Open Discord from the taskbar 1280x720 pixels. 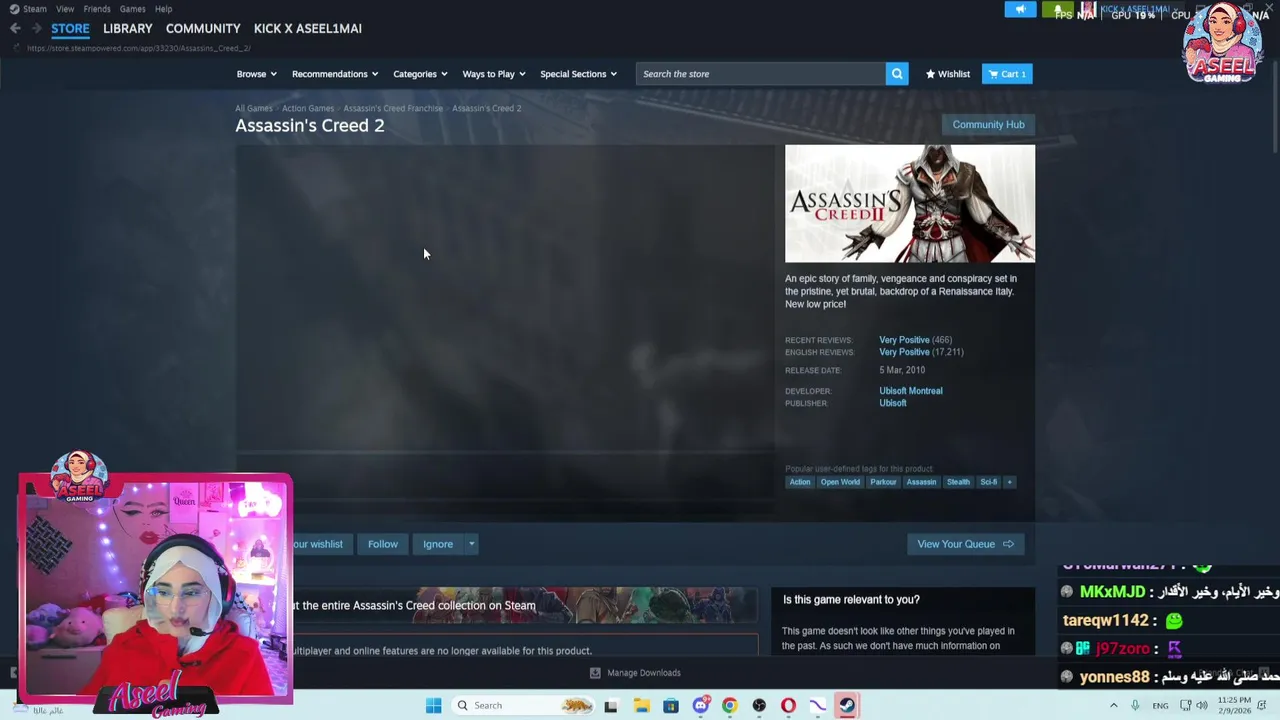point(700,706)
